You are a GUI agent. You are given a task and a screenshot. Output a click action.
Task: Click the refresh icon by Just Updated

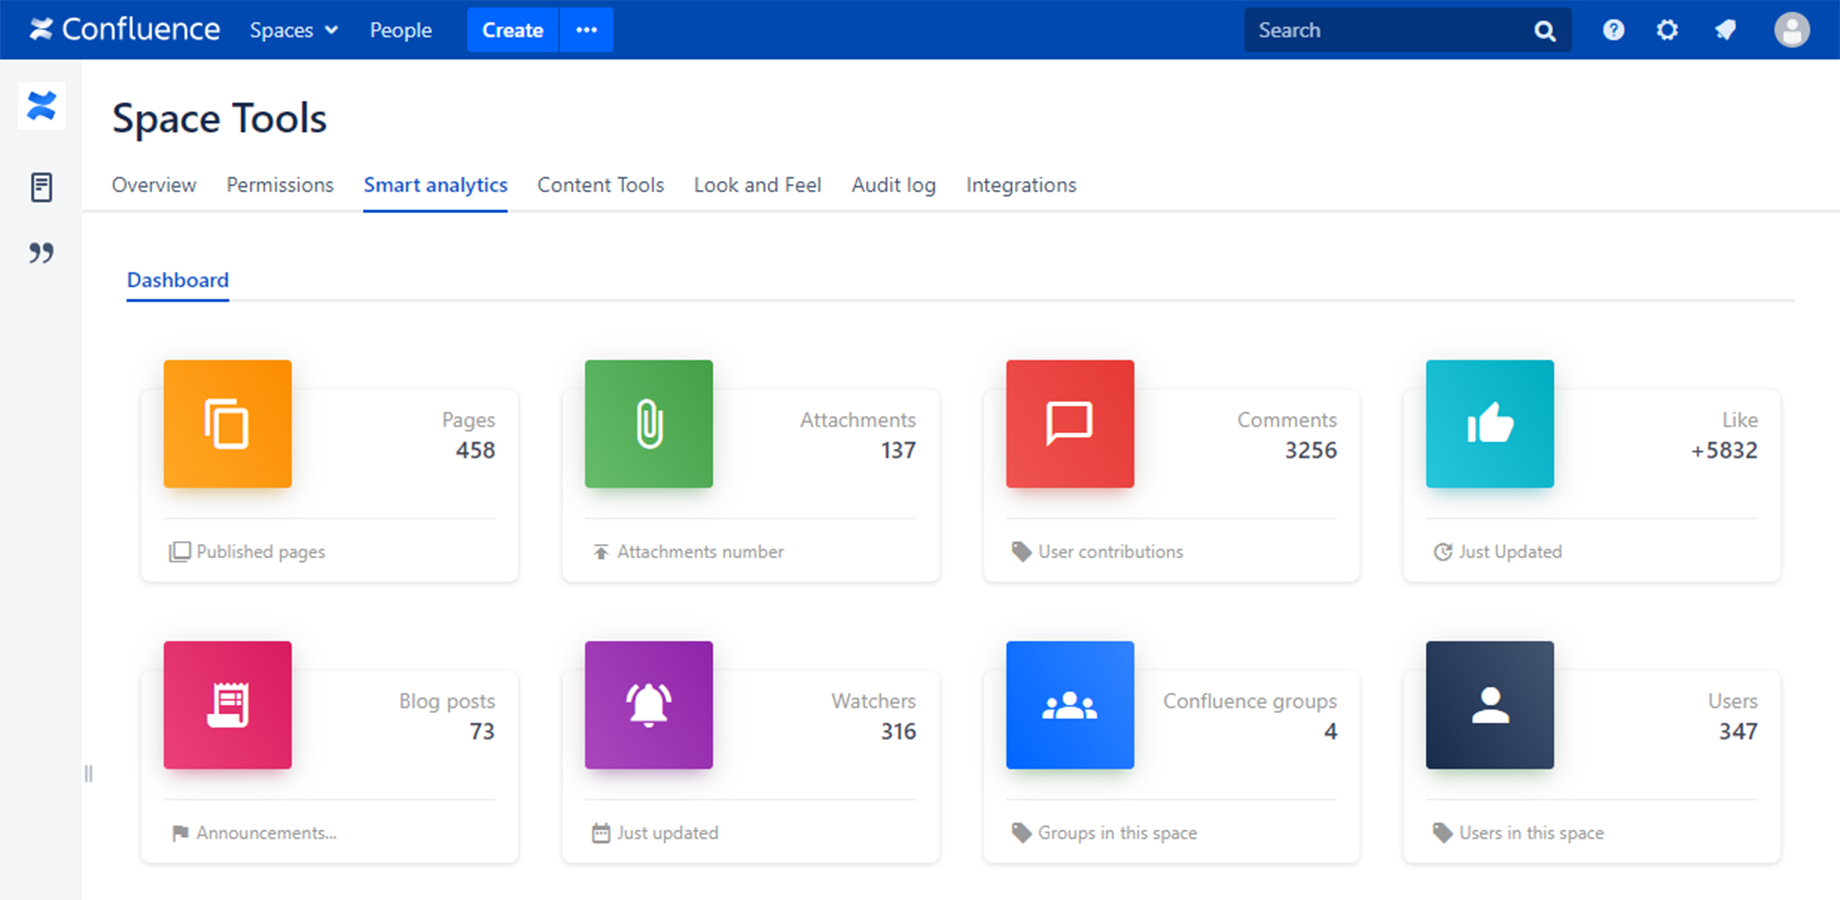1443,552
